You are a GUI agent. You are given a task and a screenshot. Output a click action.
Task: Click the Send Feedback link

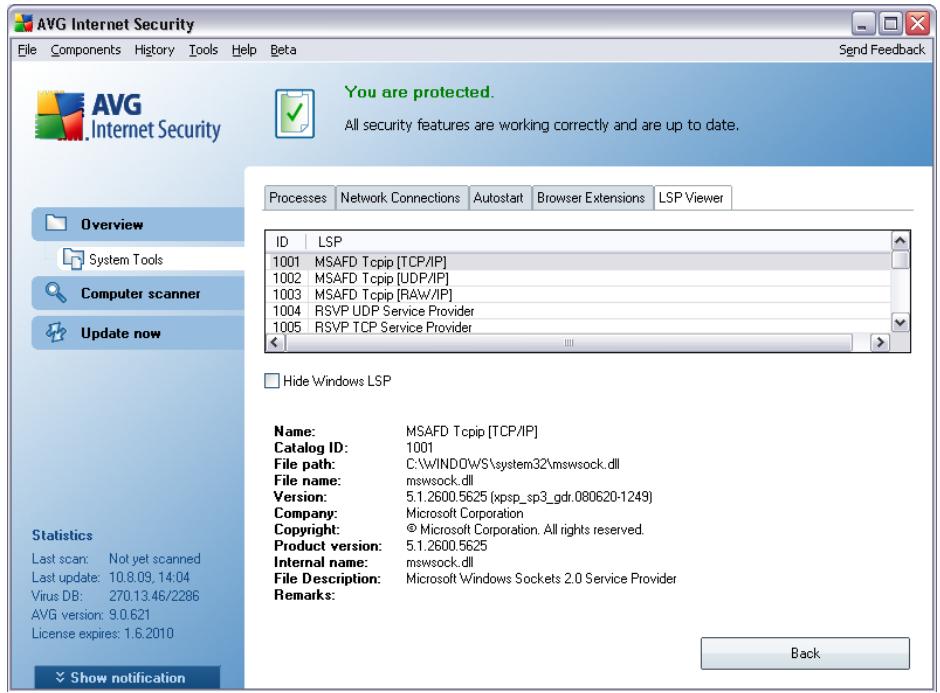[882, 50]
